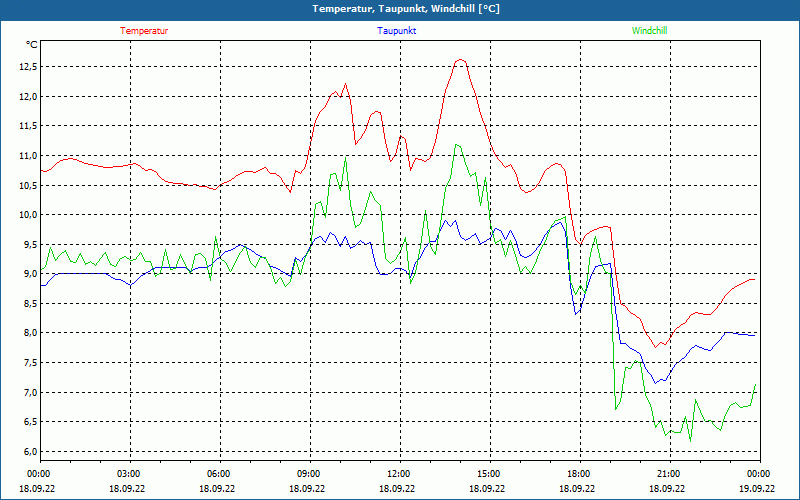This screenshot has height=500, width=800.
Task: Click the 9,5 y-axis value
Action: (x=31, y=244)
